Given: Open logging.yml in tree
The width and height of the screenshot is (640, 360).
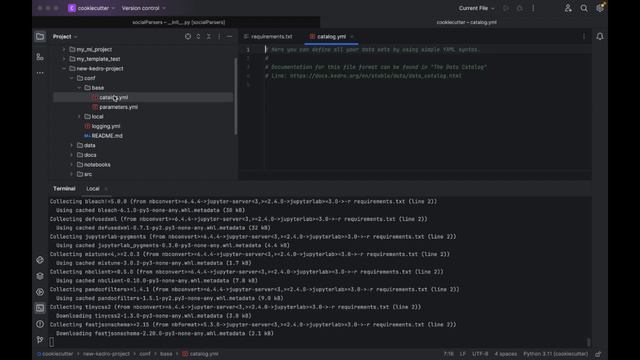Looking at the screenshot, I should [106, 126].
